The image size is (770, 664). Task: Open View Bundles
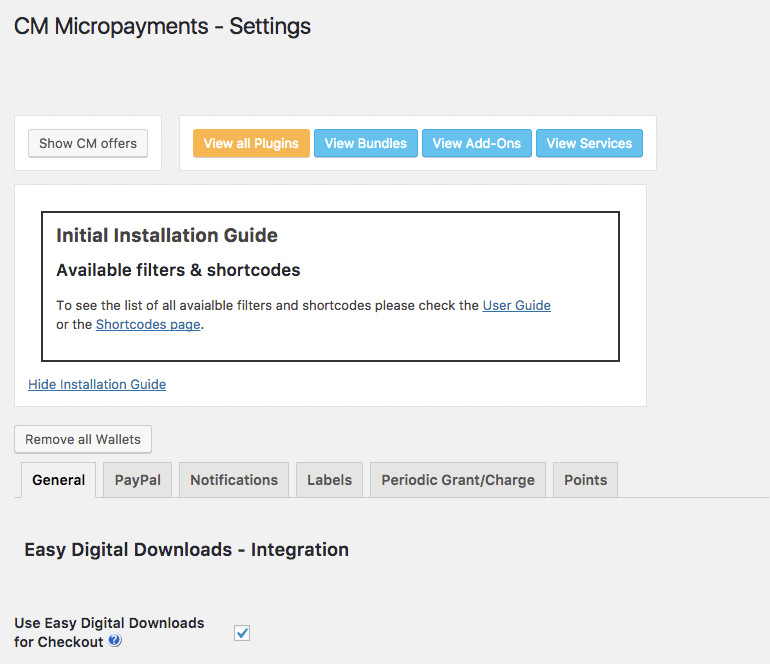coord(365,143)
